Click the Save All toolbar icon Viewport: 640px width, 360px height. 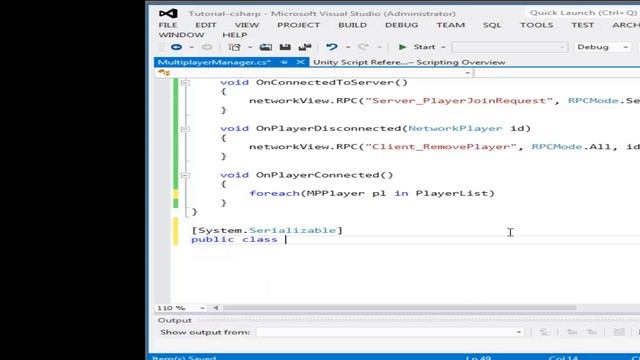[305, 47]
